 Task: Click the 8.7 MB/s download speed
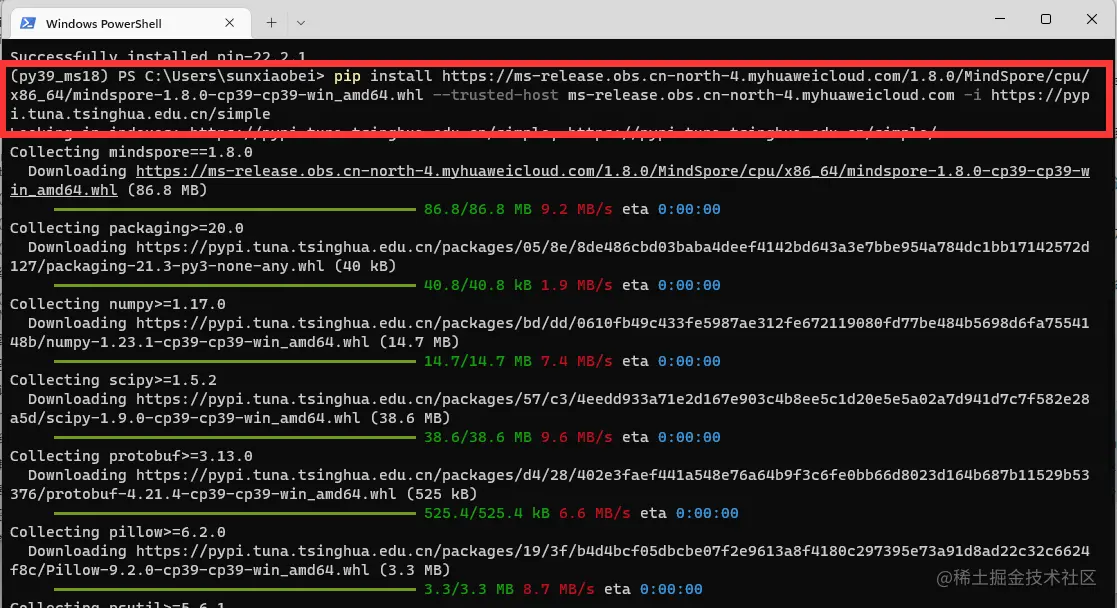coord(558,589)
